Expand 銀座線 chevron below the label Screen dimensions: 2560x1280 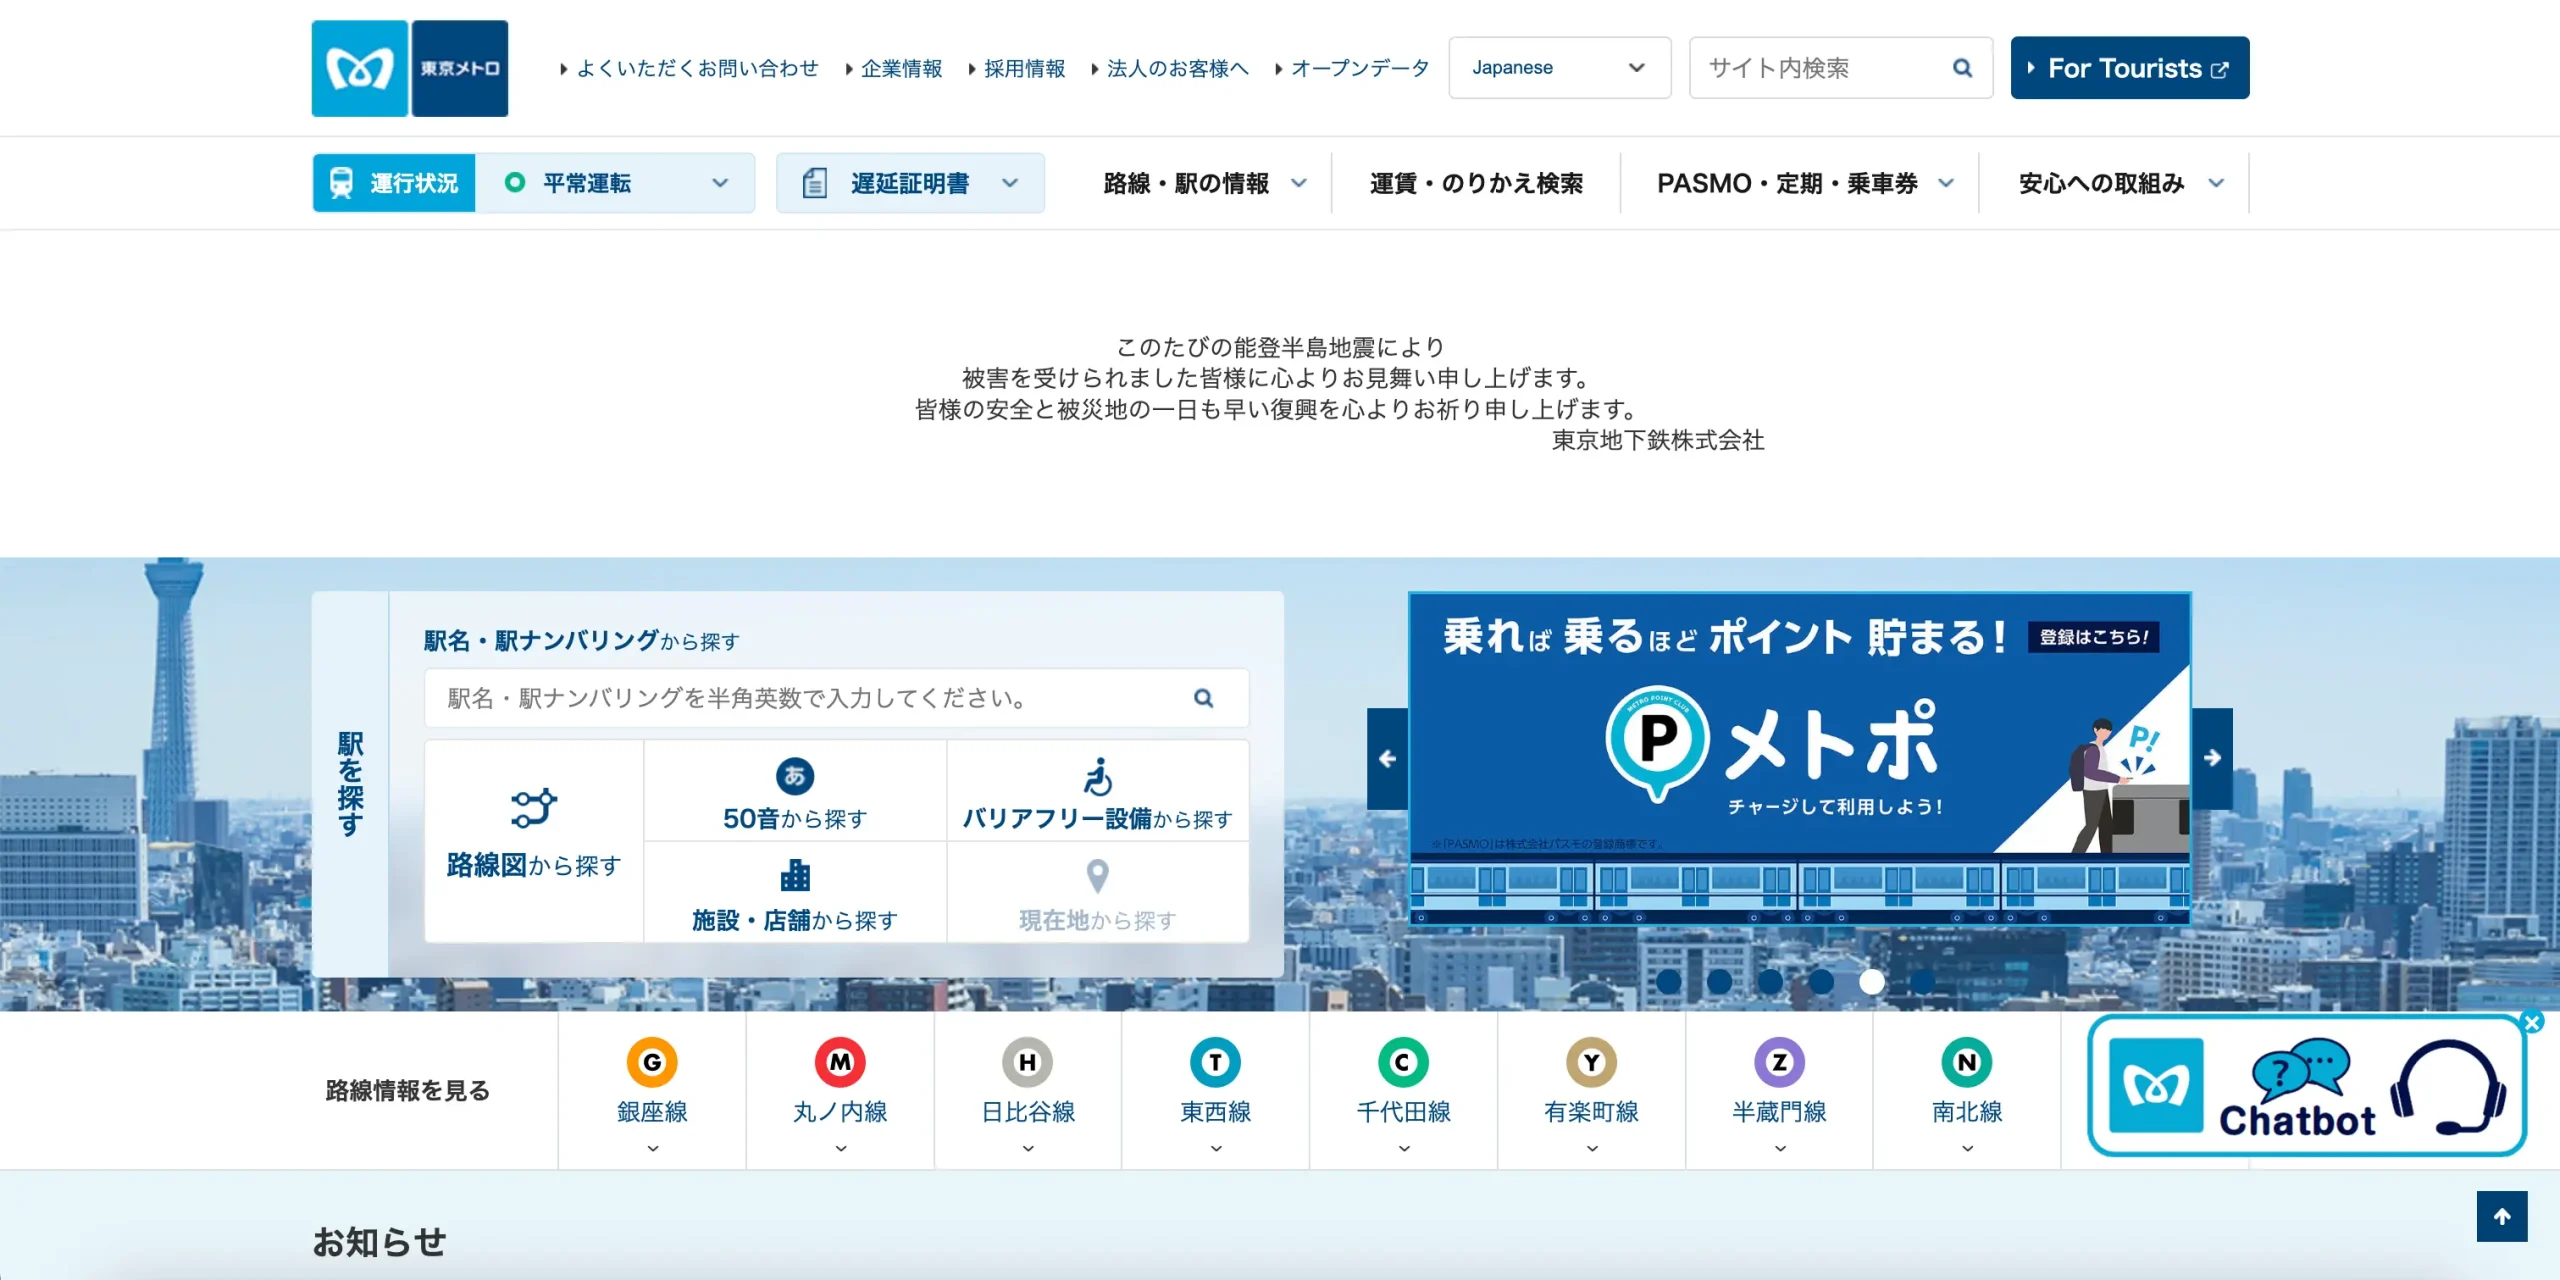[x=653, y=1149]
